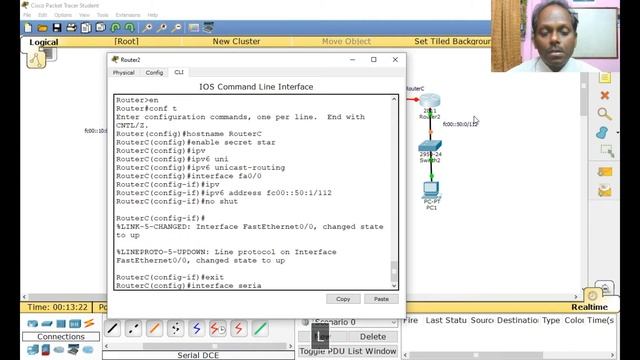Click the PC1 device on the workspace

431,190
